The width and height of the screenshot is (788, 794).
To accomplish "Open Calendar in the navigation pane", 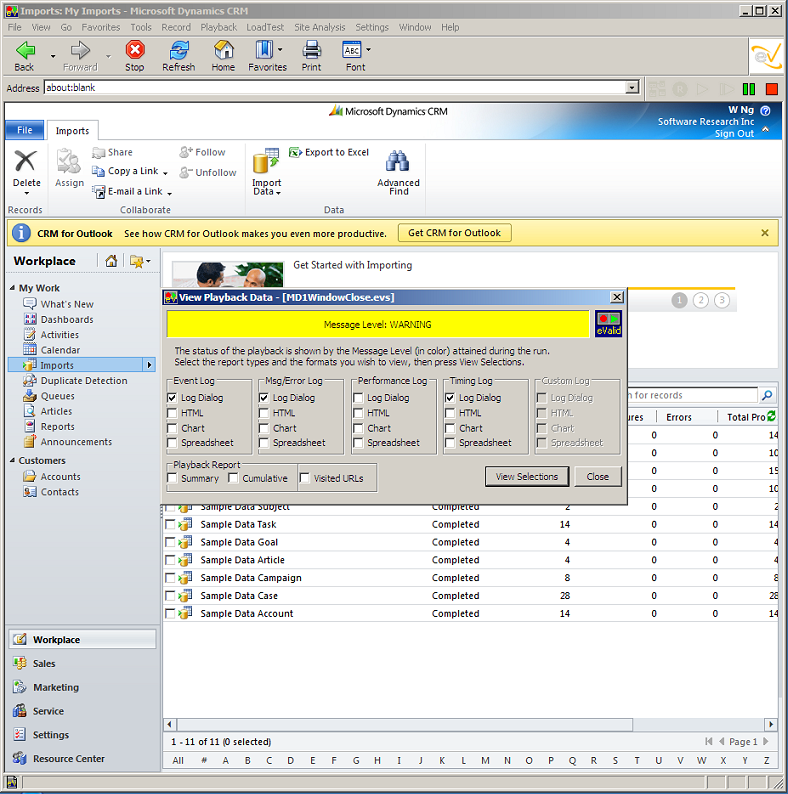I will (x=60, y=350).
